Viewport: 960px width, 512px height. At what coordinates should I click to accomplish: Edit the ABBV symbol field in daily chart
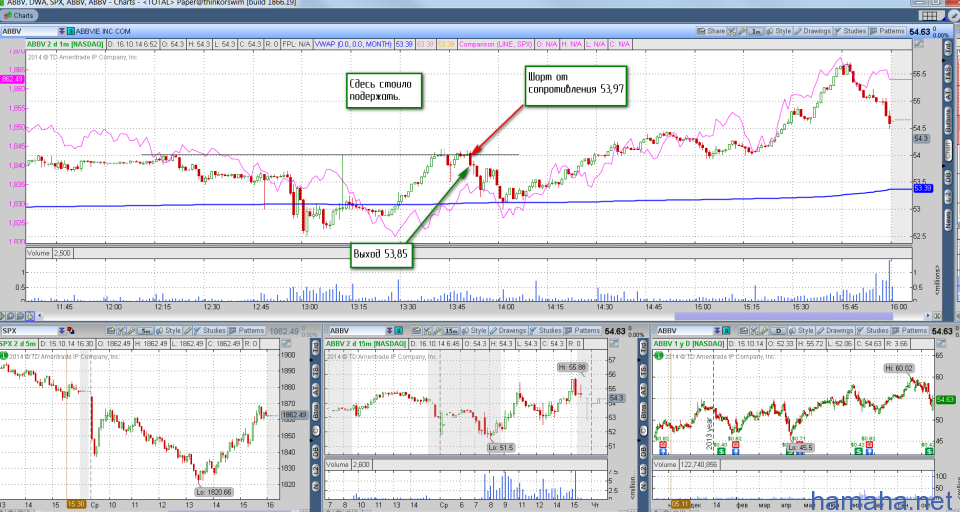tap(685, 331)
